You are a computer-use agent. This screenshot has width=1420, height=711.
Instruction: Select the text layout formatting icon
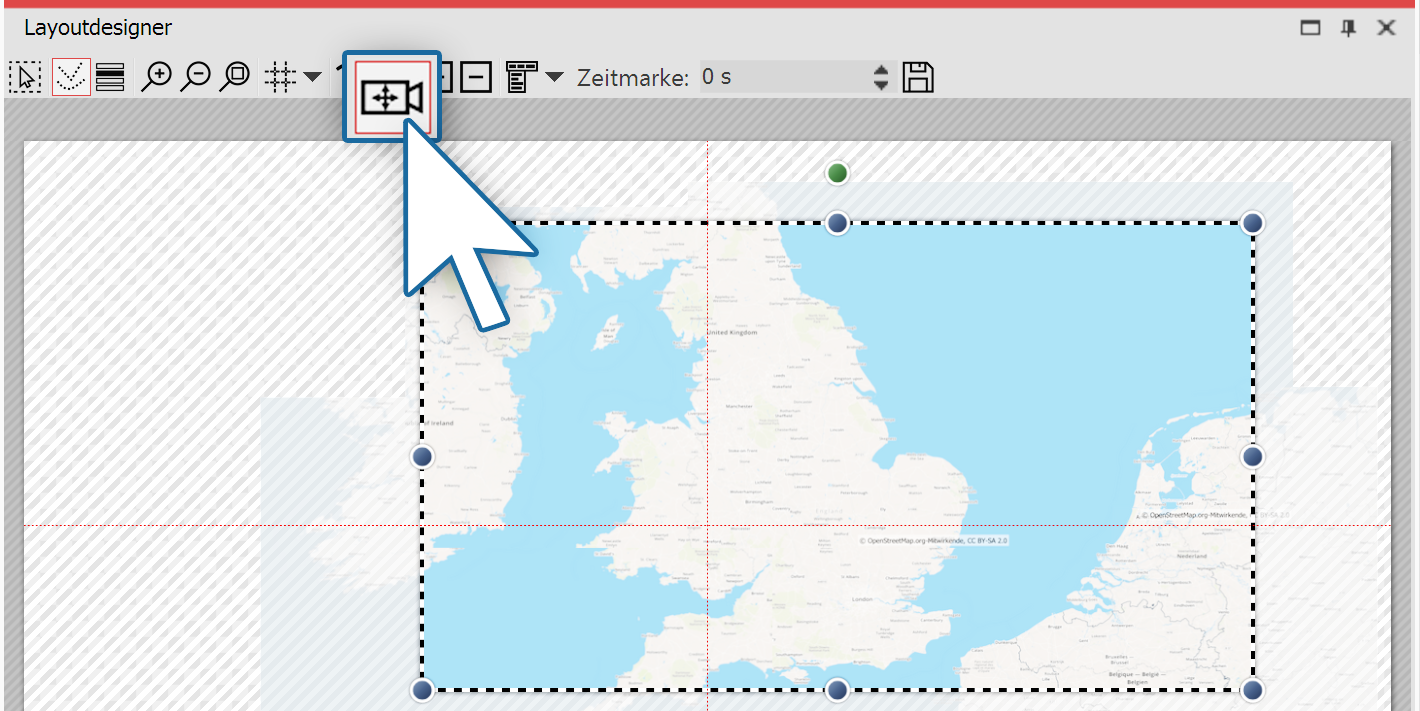(x=521, y=76)
